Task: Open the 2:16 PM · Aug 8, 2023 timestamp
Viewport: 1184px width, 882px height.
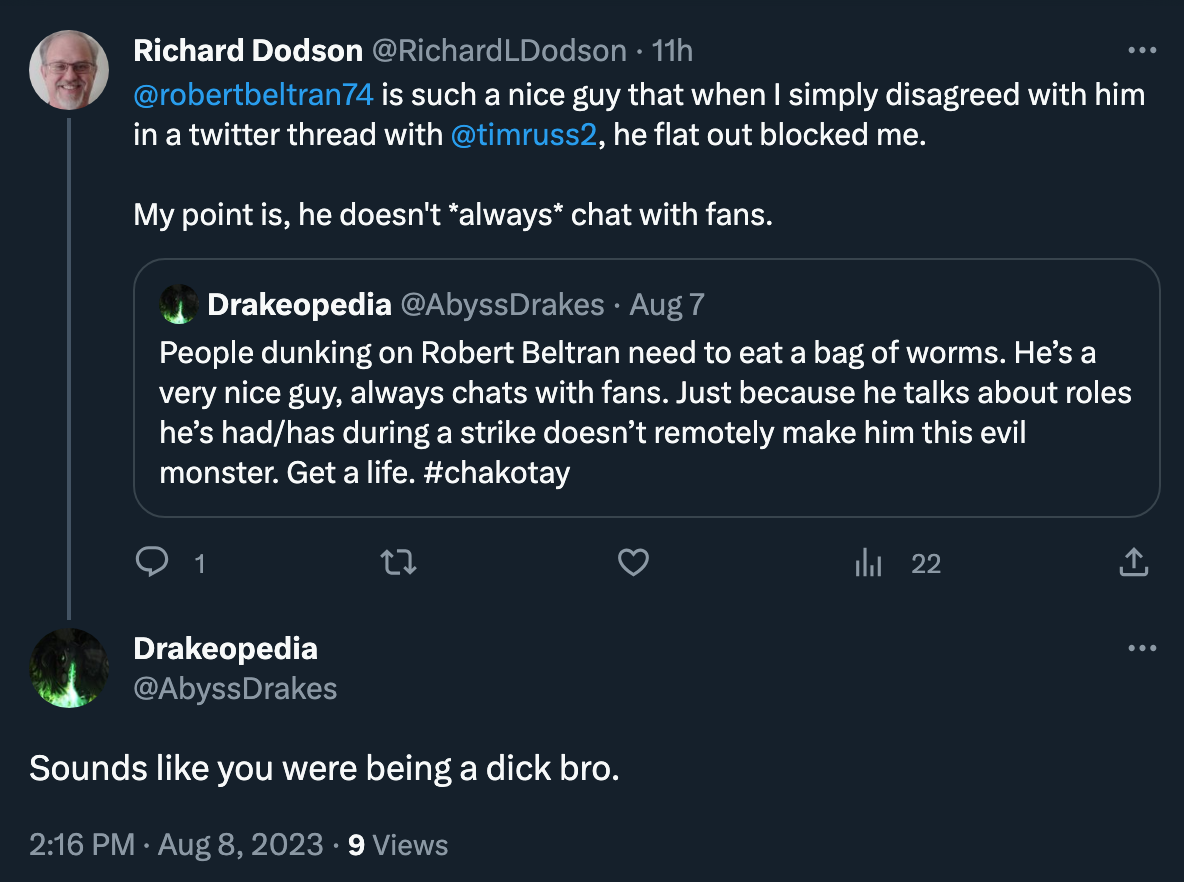Action: point(176,845)
